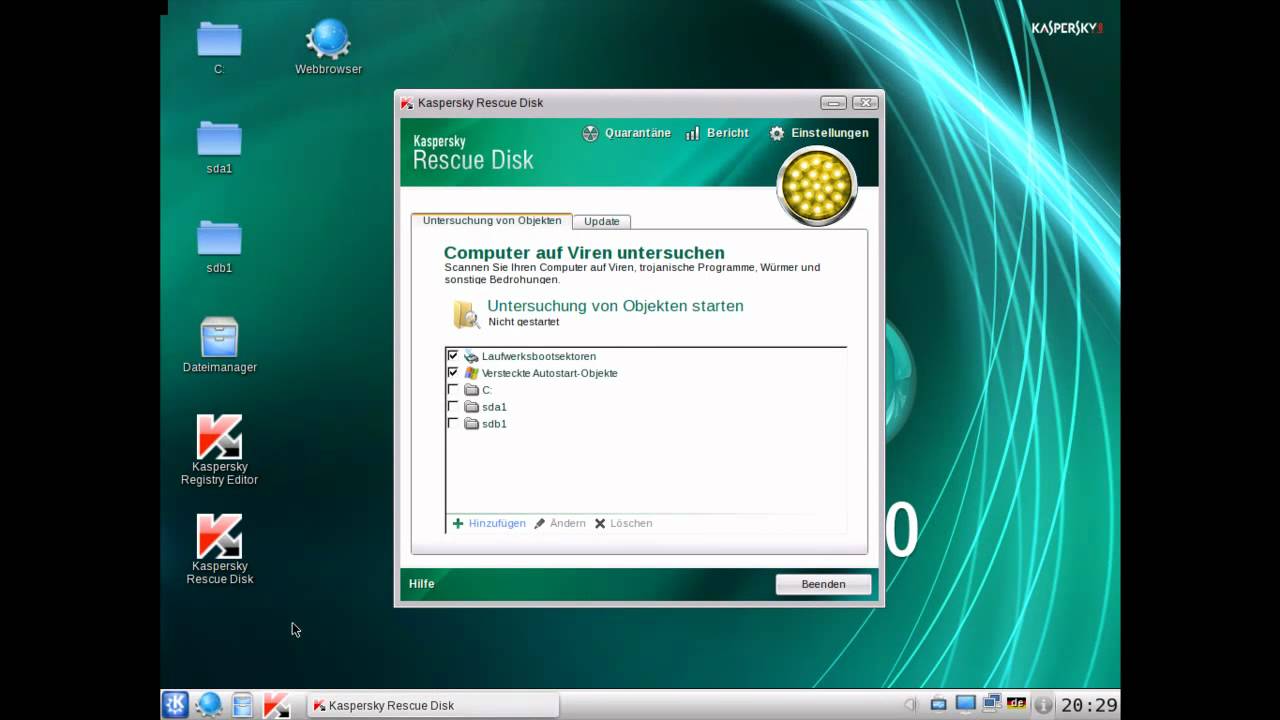The image size is (1280, 720).
Task: Launch Kaspersky Rescue Disk desktop icon
Action: click(x=219, y=549)
